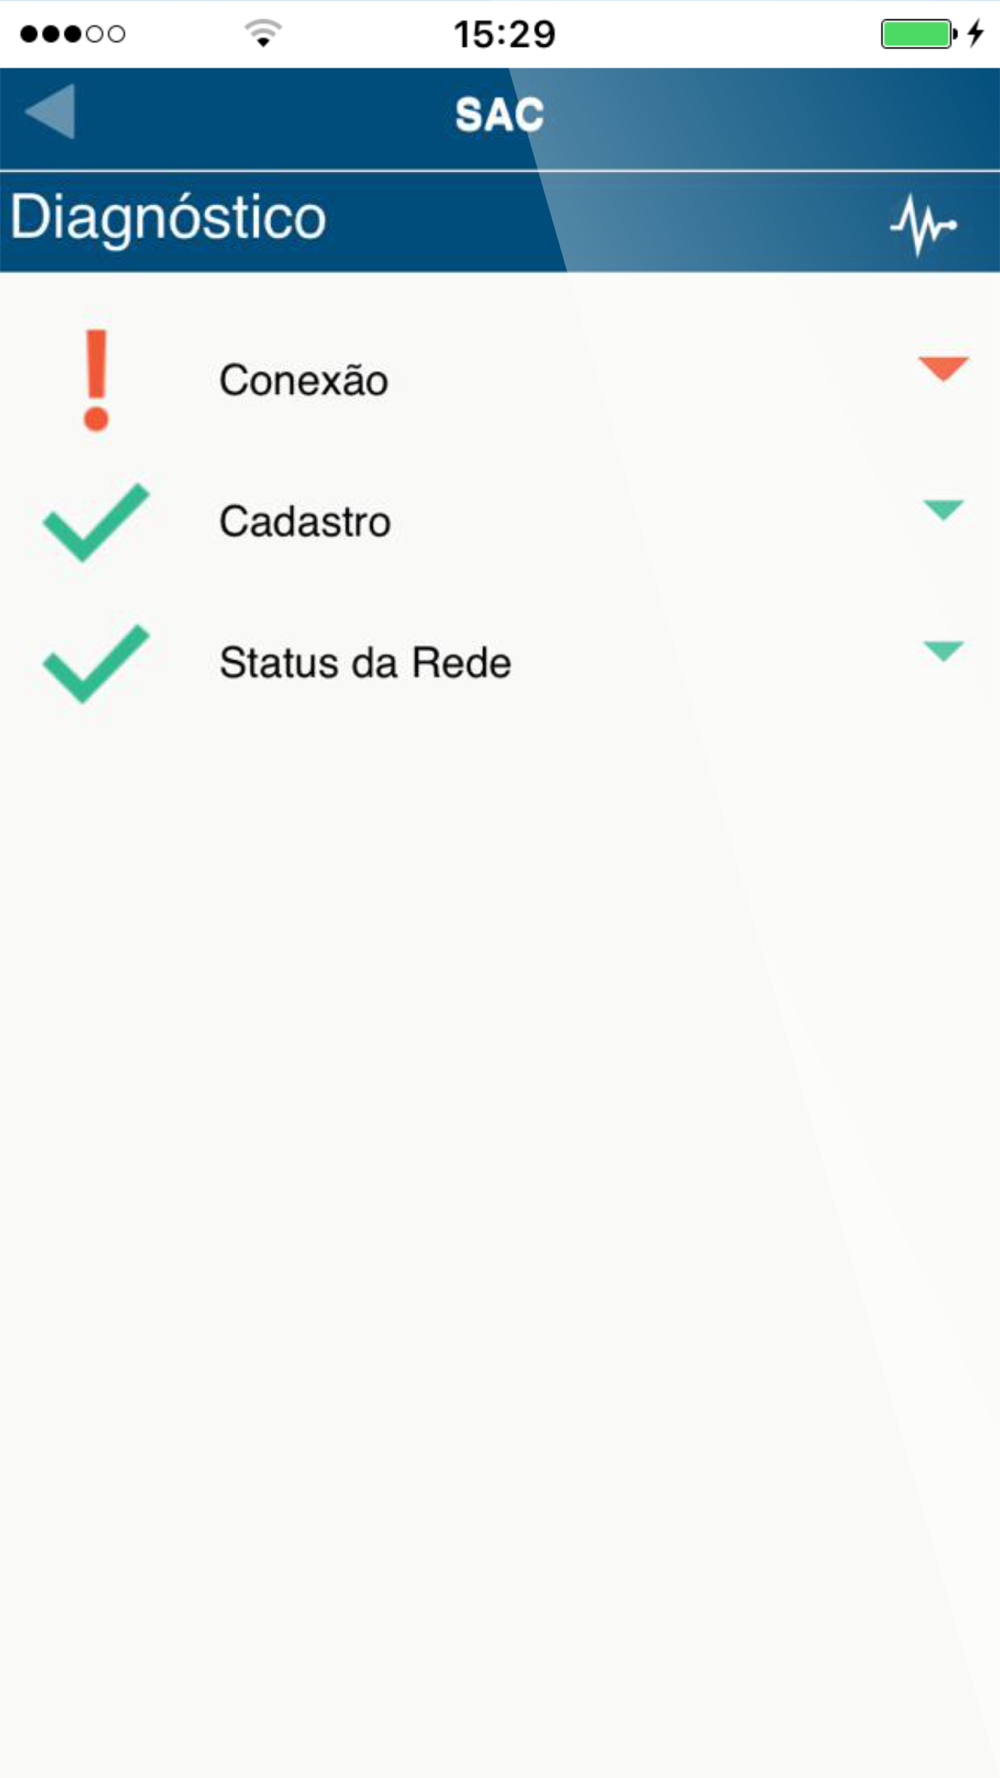This screenshot has height=1778, width=1000.
Task: Tap the clock showing 15:29
Action: coord(504,34)
